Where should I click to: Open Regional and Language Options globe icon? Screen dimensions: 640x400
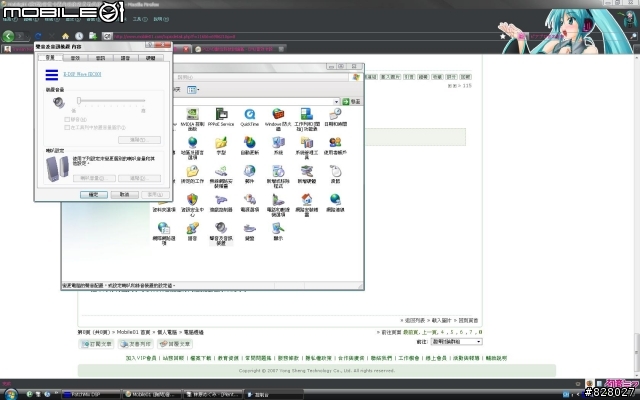pyautogui.click(x=192, y=147)
